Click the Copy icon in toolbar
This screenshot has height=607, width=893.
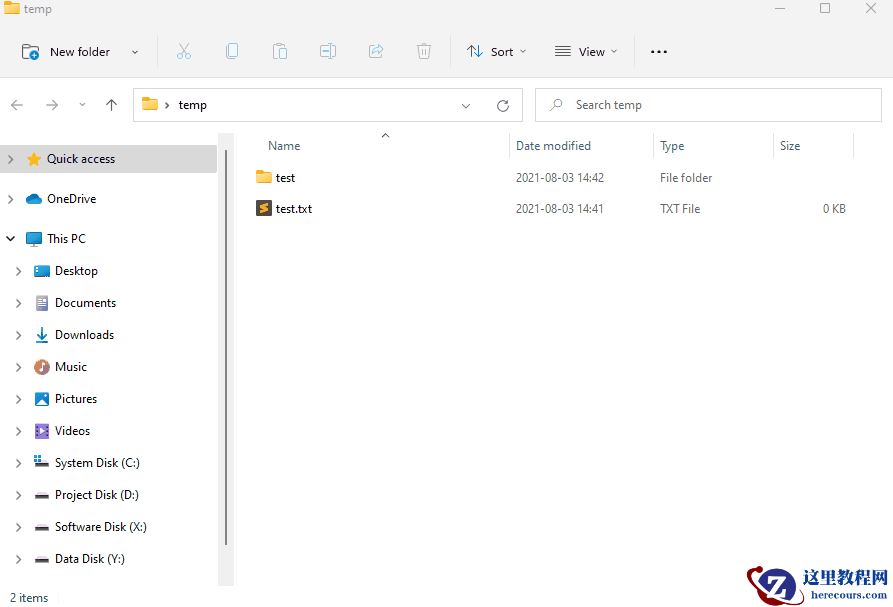click(232, 52)
